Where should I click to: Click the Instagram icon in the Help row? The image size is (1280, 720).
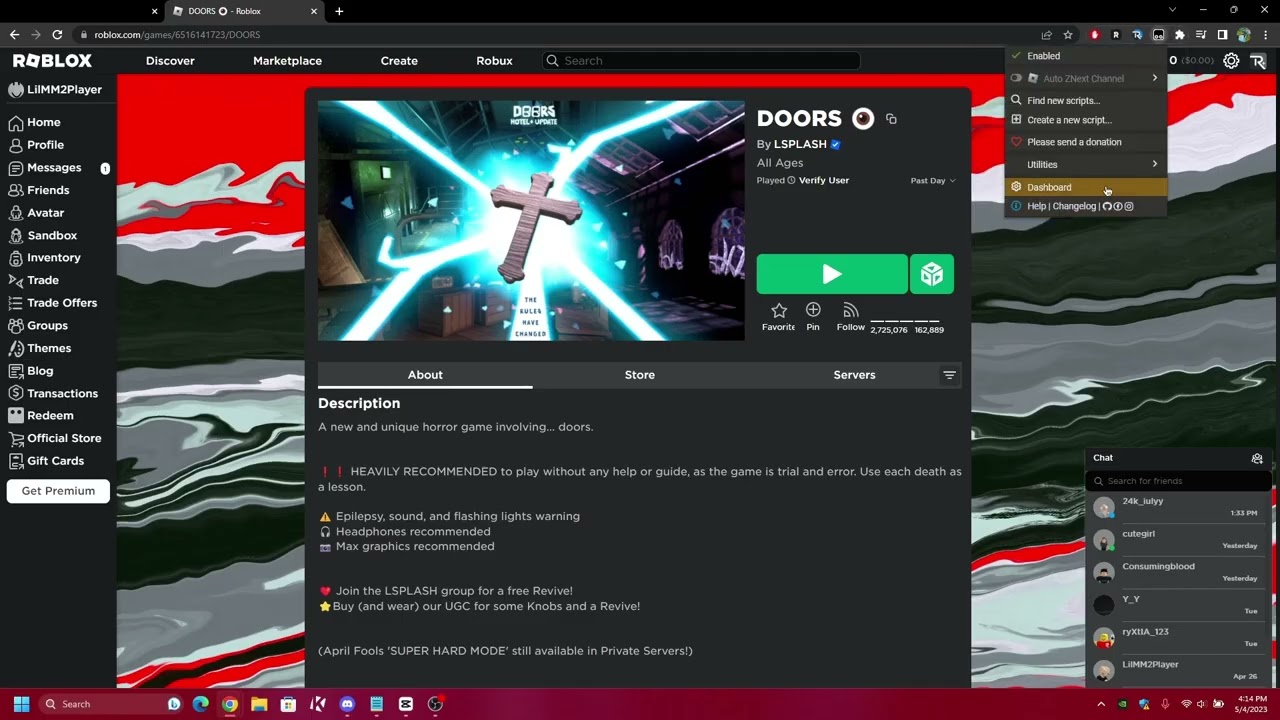(x=1129, y=207)
